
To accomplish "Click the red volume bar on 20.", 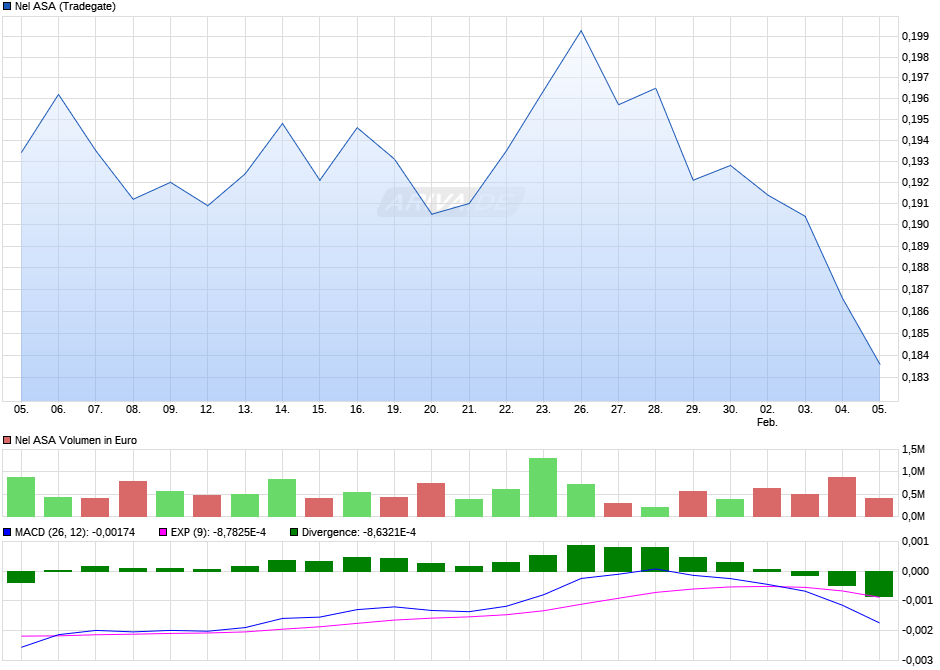I will [431, 500].
